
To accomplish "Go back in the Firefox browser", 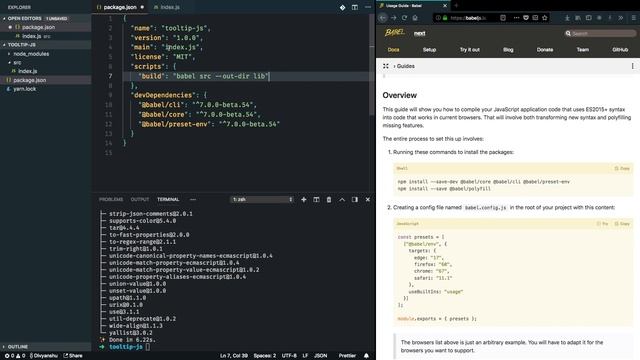I will [x=382, y=18].
